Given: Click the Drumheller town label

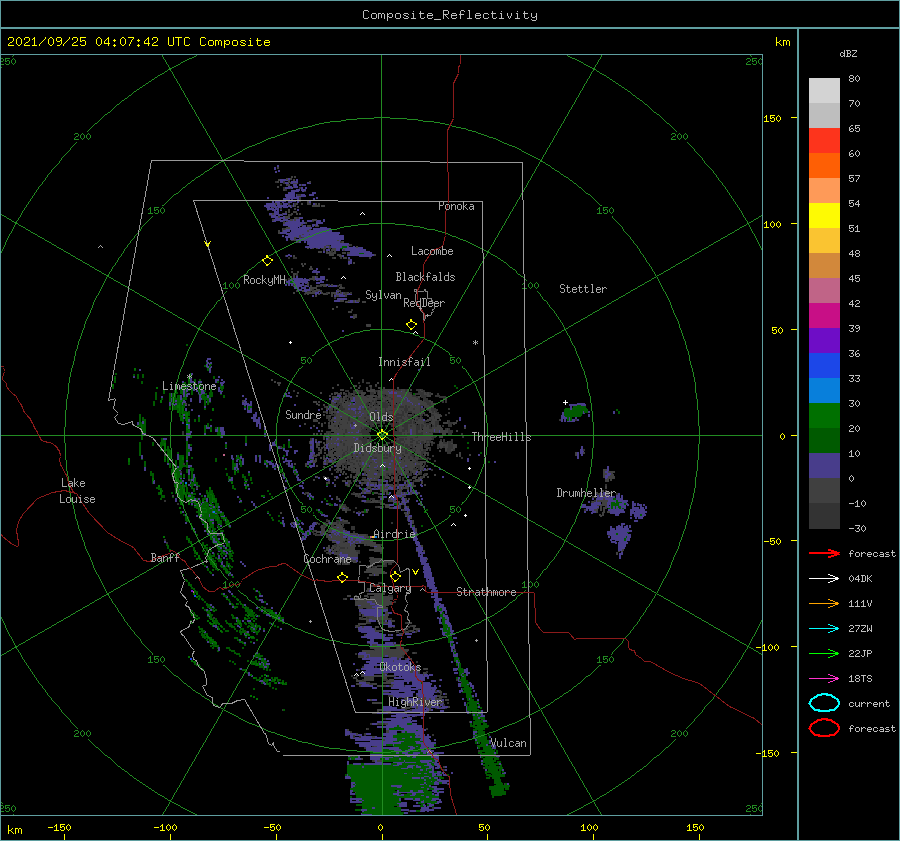Looking at the screenshot, I should tap(586, 493).
